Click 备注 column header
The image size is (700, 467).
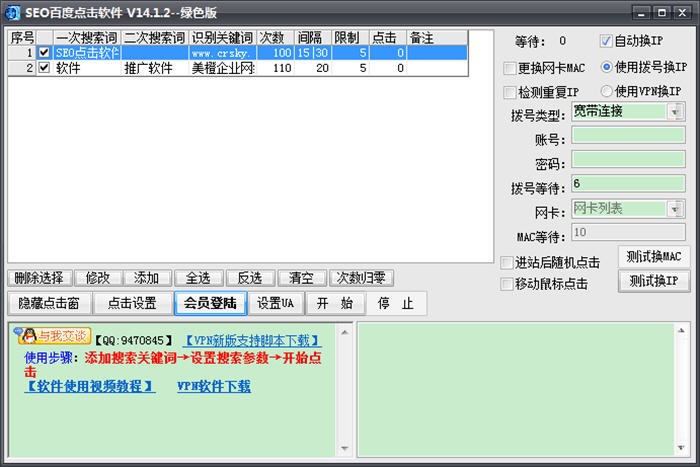437,38
